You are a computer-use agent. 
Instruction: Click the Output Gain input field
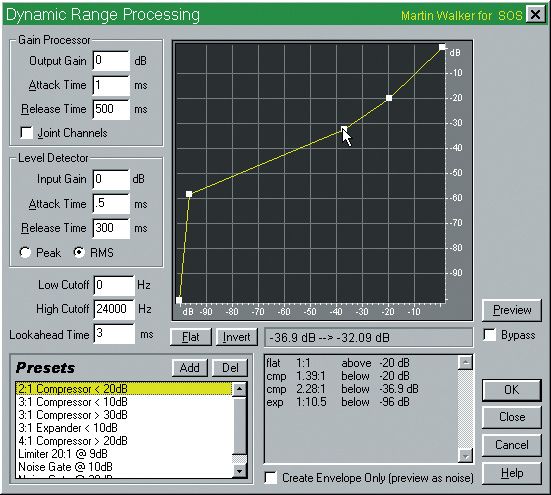point(111,61)
